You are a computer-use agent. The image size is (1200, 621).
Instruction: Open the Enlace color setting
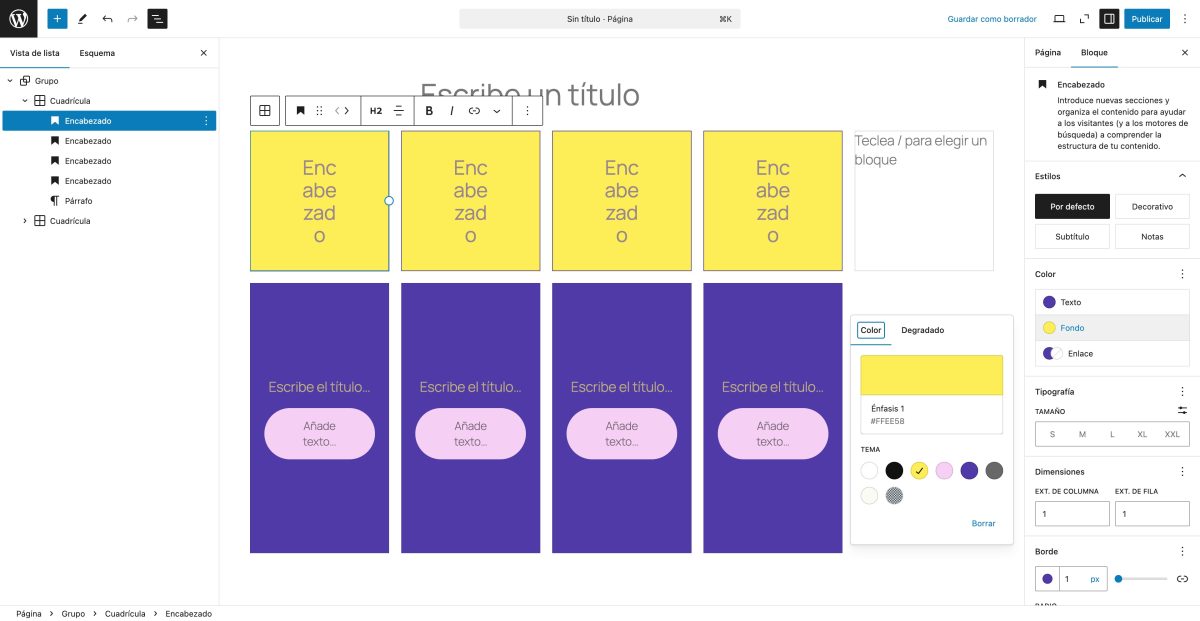pyautogui.click(x=1112, y=353)
